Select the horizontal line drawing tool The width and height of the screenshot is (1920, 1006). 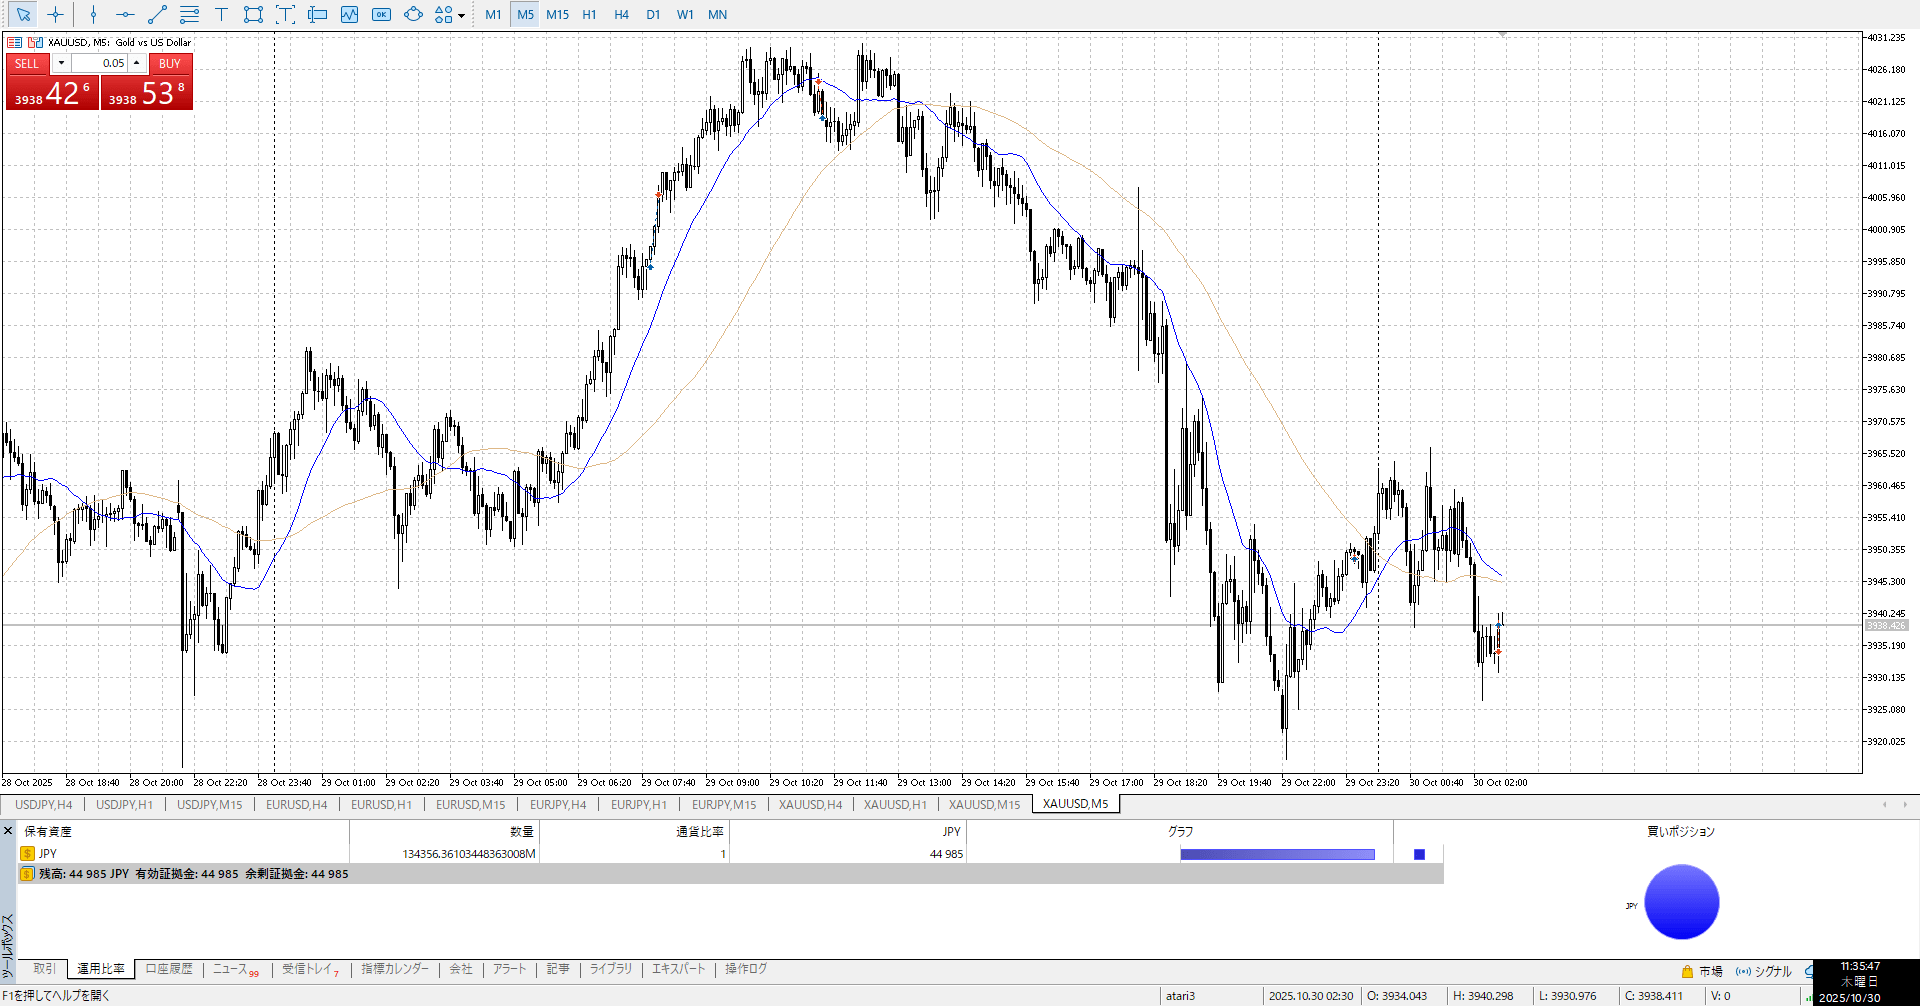pyautogui.click(x=125, y=14)
